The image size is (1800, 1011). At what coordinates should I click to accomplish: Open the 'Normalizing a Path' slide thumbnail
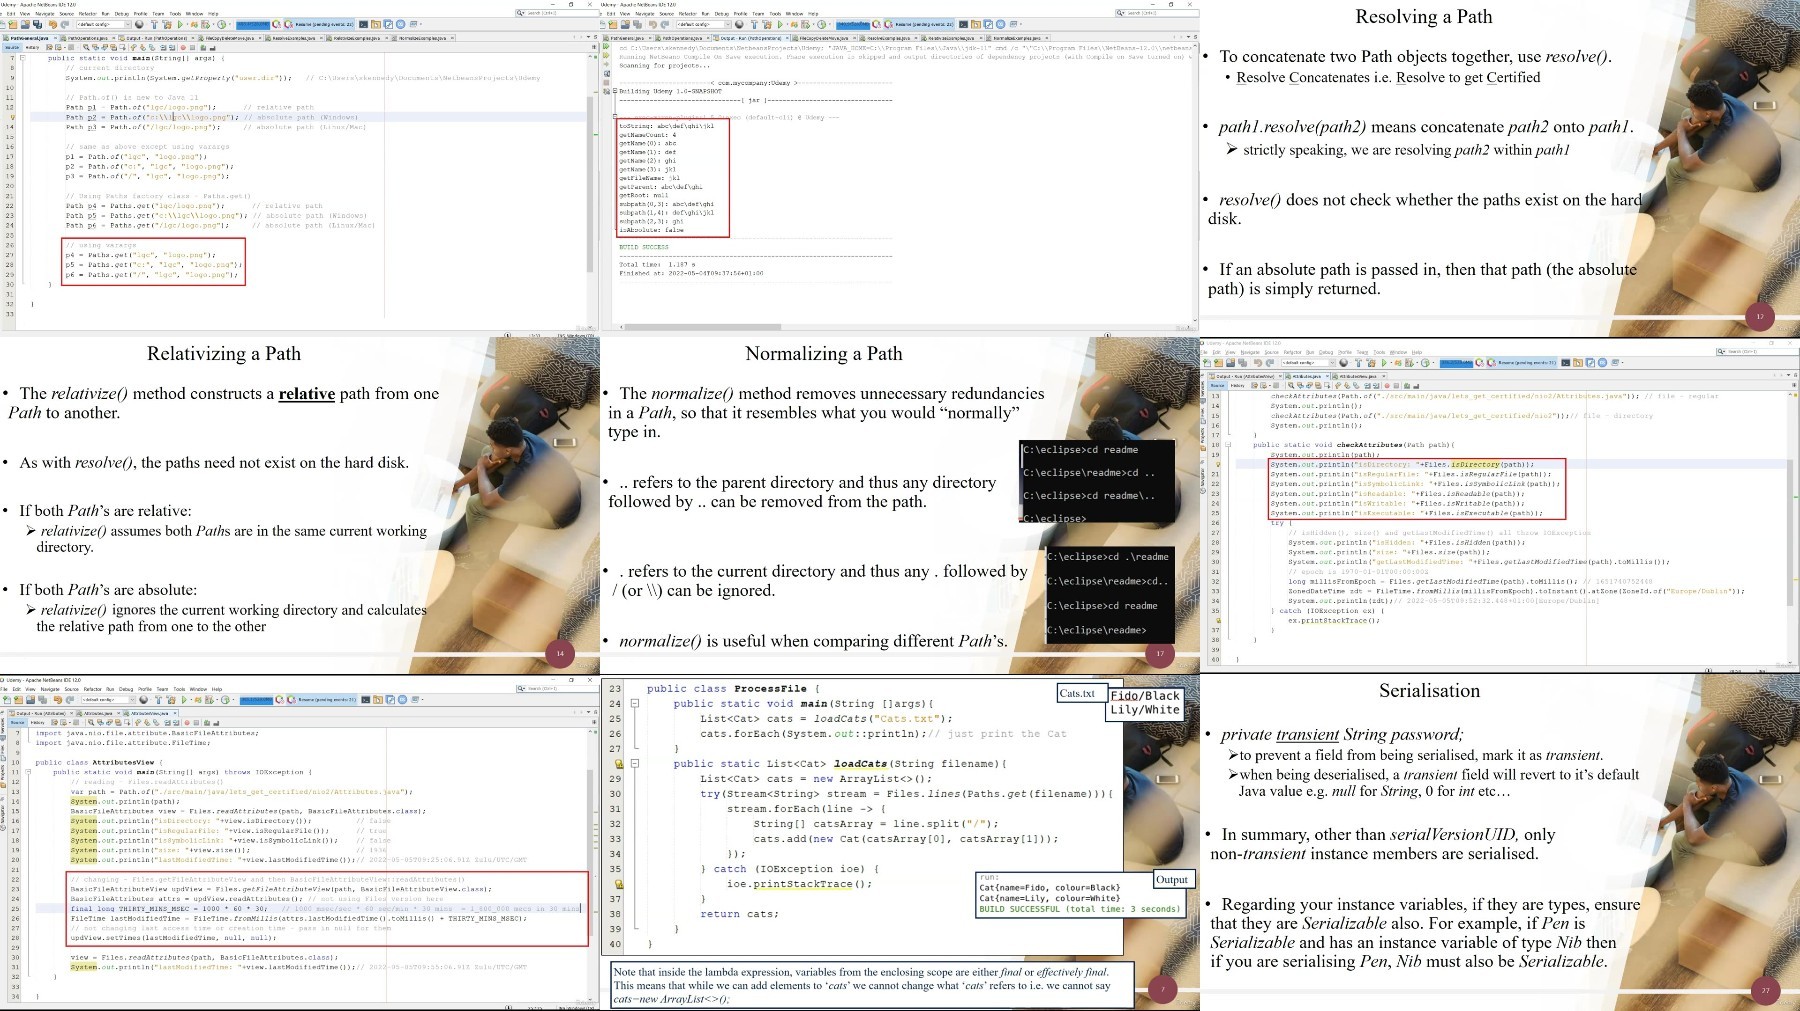[x=900, y=505]
